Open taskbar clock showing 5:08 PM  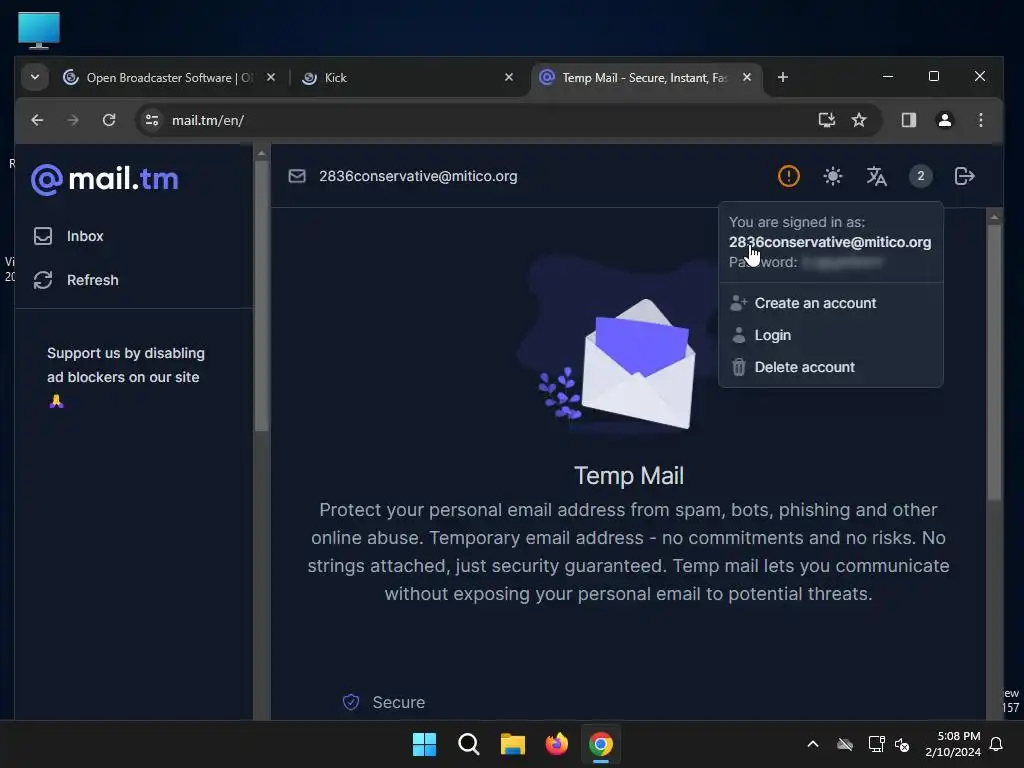pyautogui.click(x=953, y=744)
